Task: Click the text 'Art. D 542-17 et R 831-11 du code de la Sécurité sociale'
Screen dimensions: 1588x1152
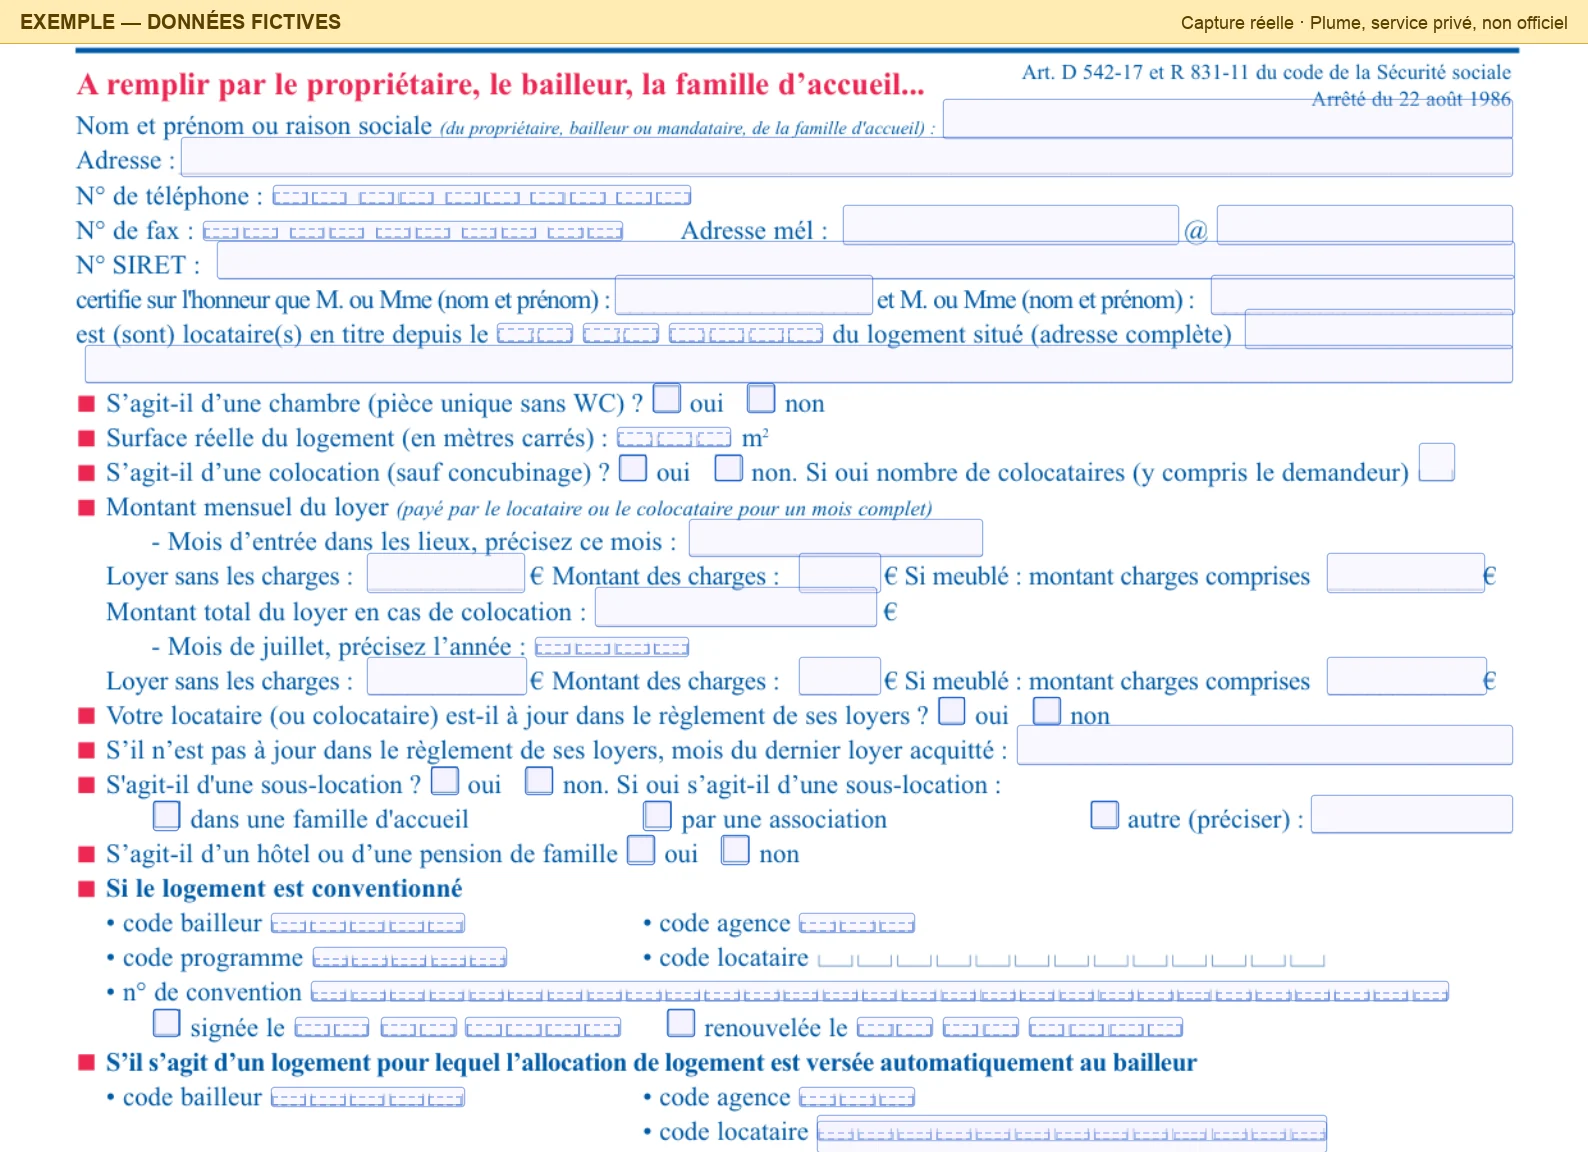Action: (1266, 72)
